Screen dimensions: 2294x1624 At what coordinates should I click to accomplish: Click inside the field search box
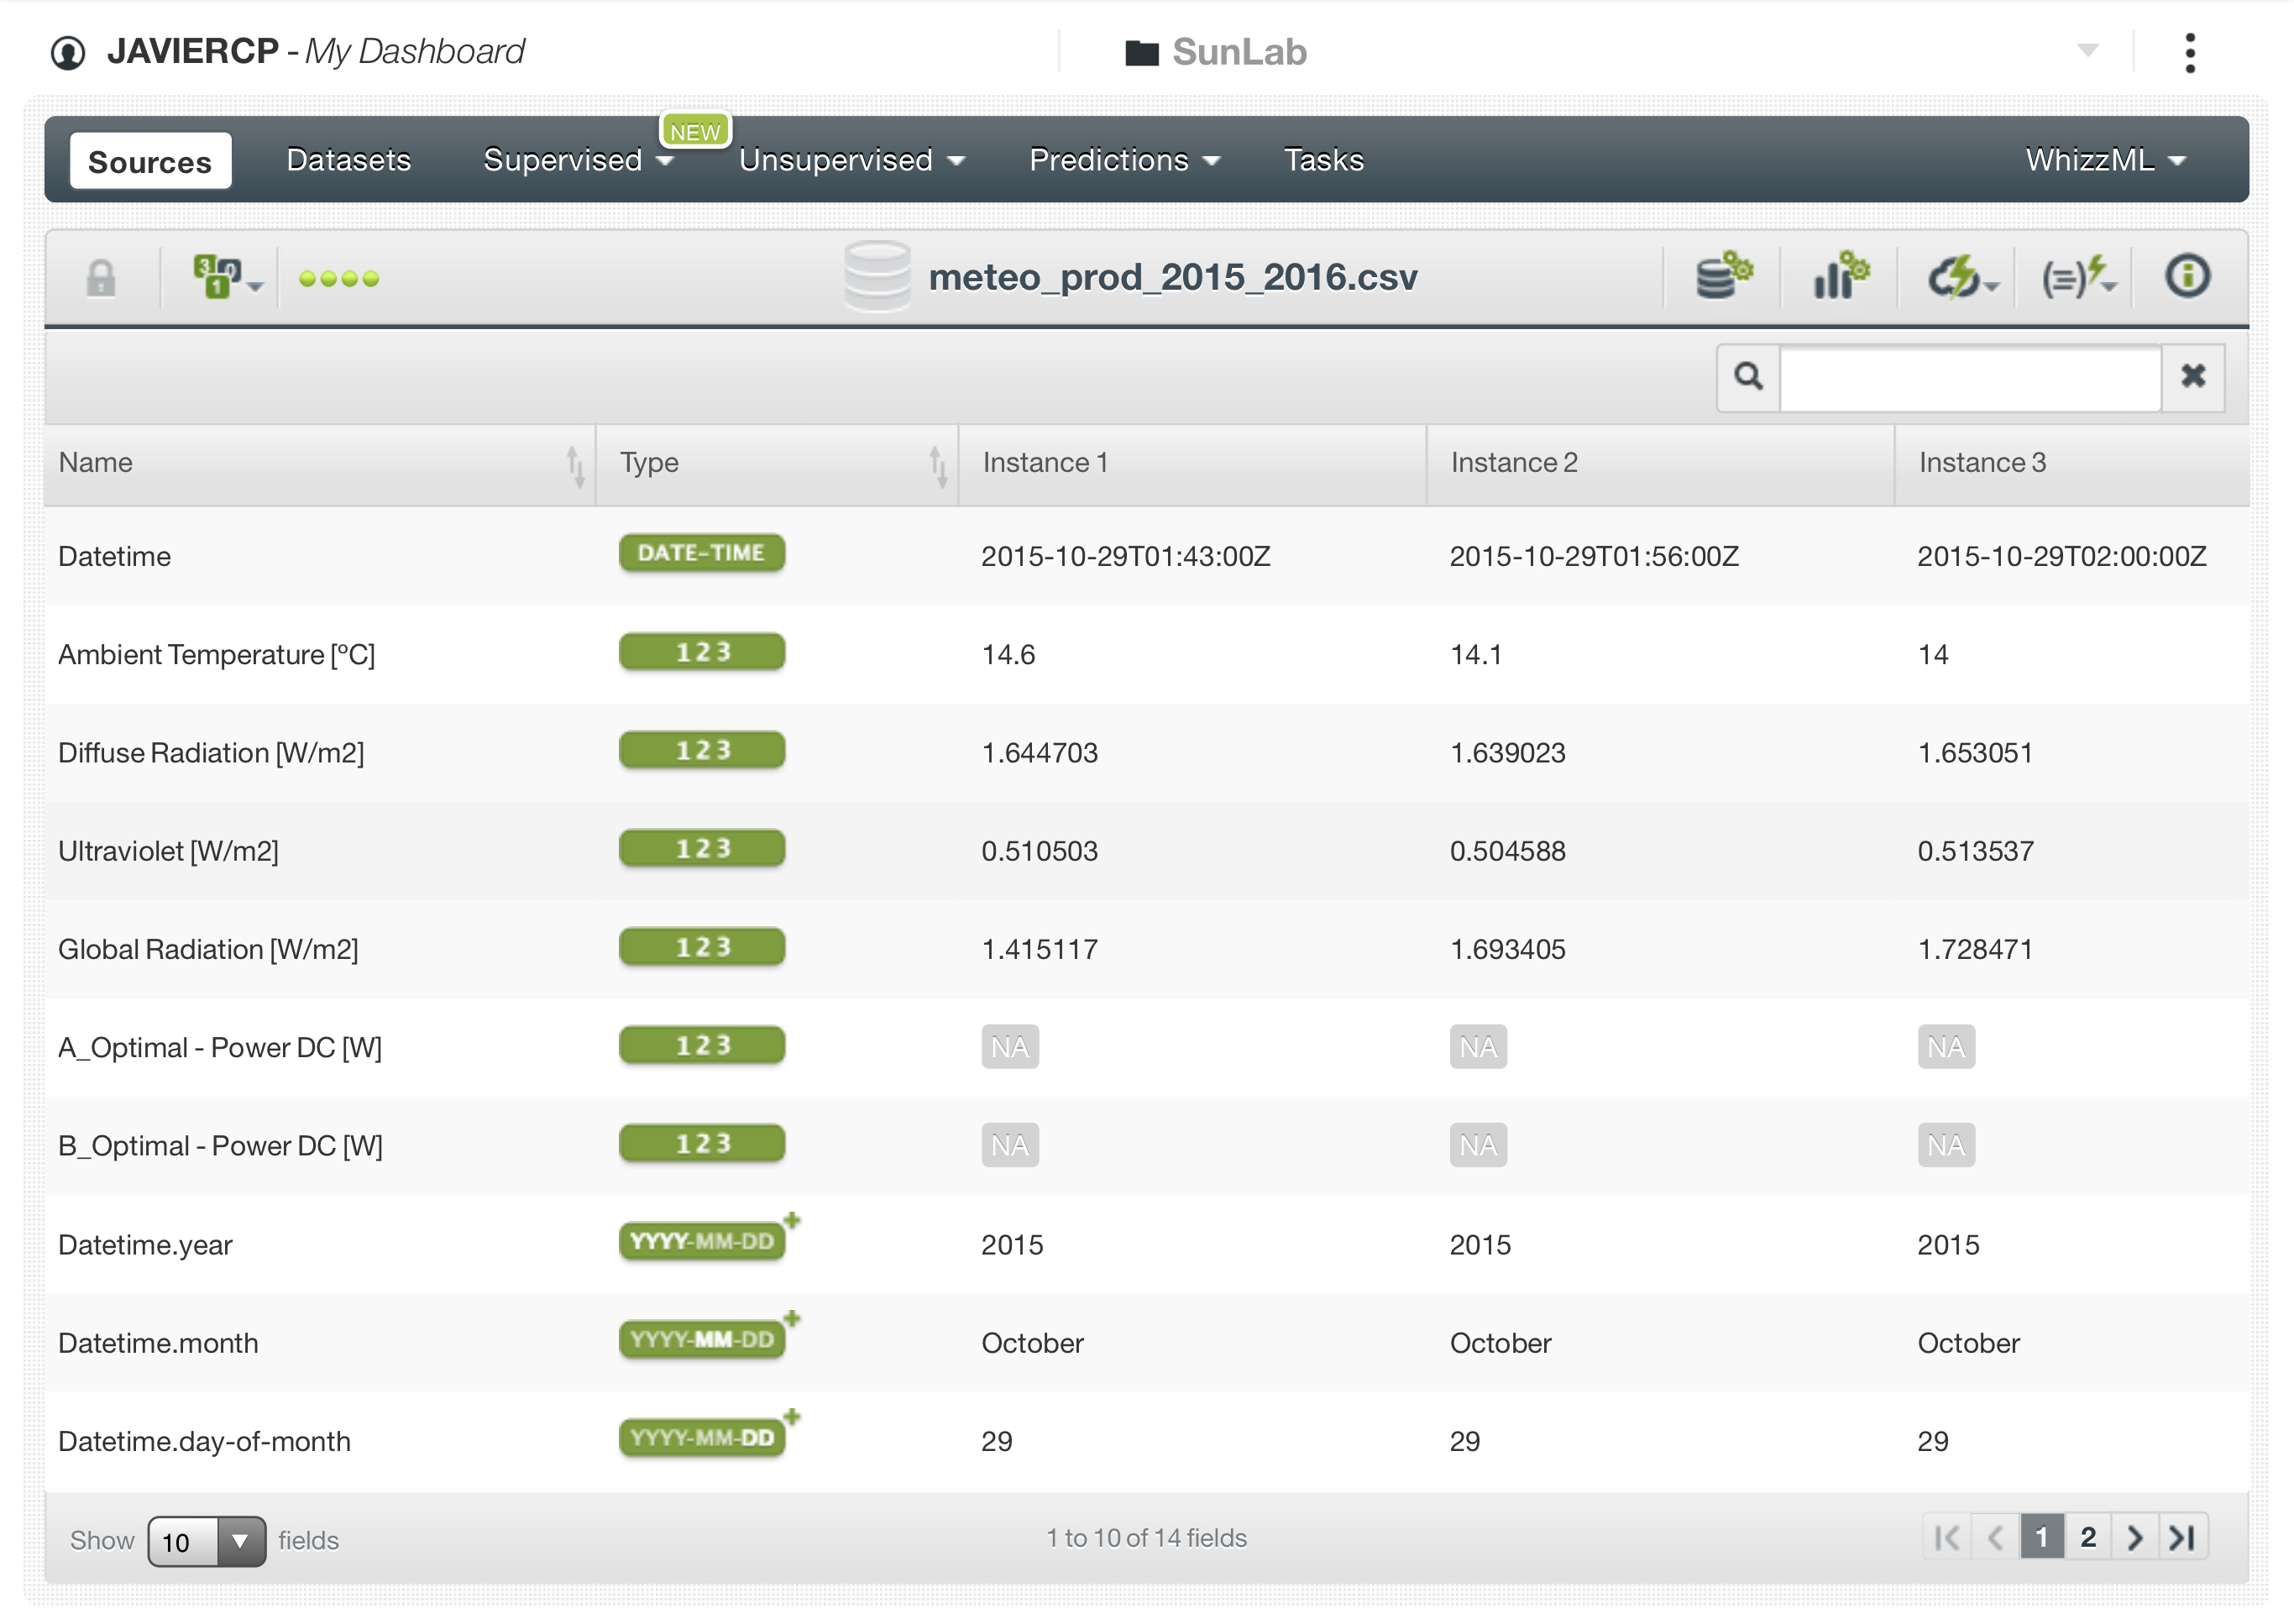(x=1968, y=378)
